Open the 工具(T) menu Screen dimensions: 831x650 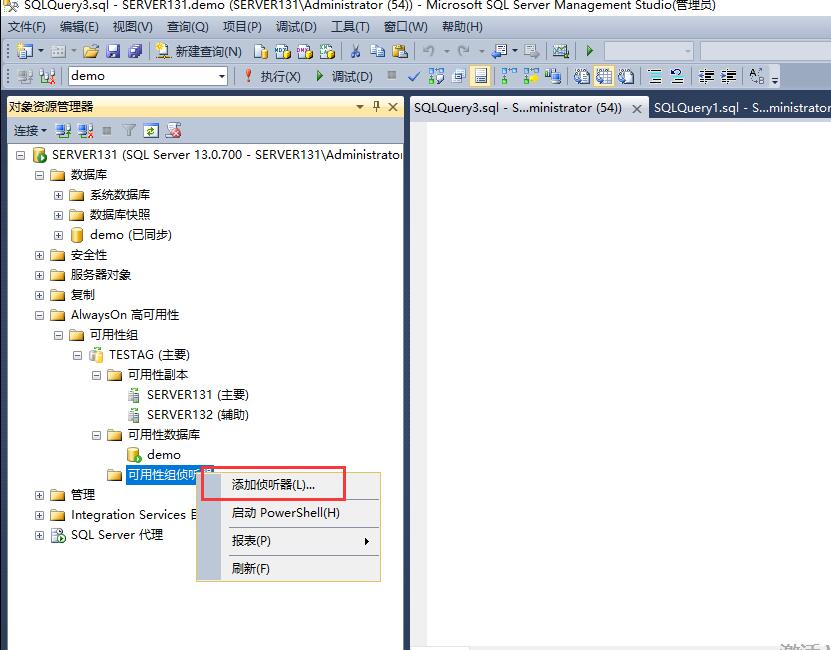tap(350, 27)
